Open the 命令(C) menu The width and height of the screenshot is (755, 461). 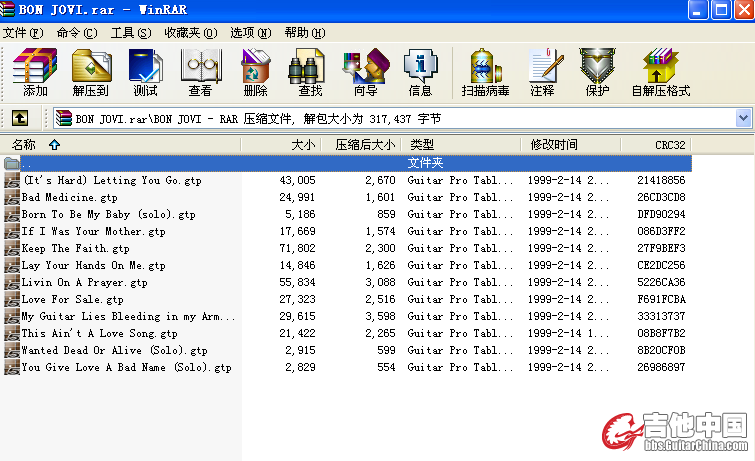(77, 33)
